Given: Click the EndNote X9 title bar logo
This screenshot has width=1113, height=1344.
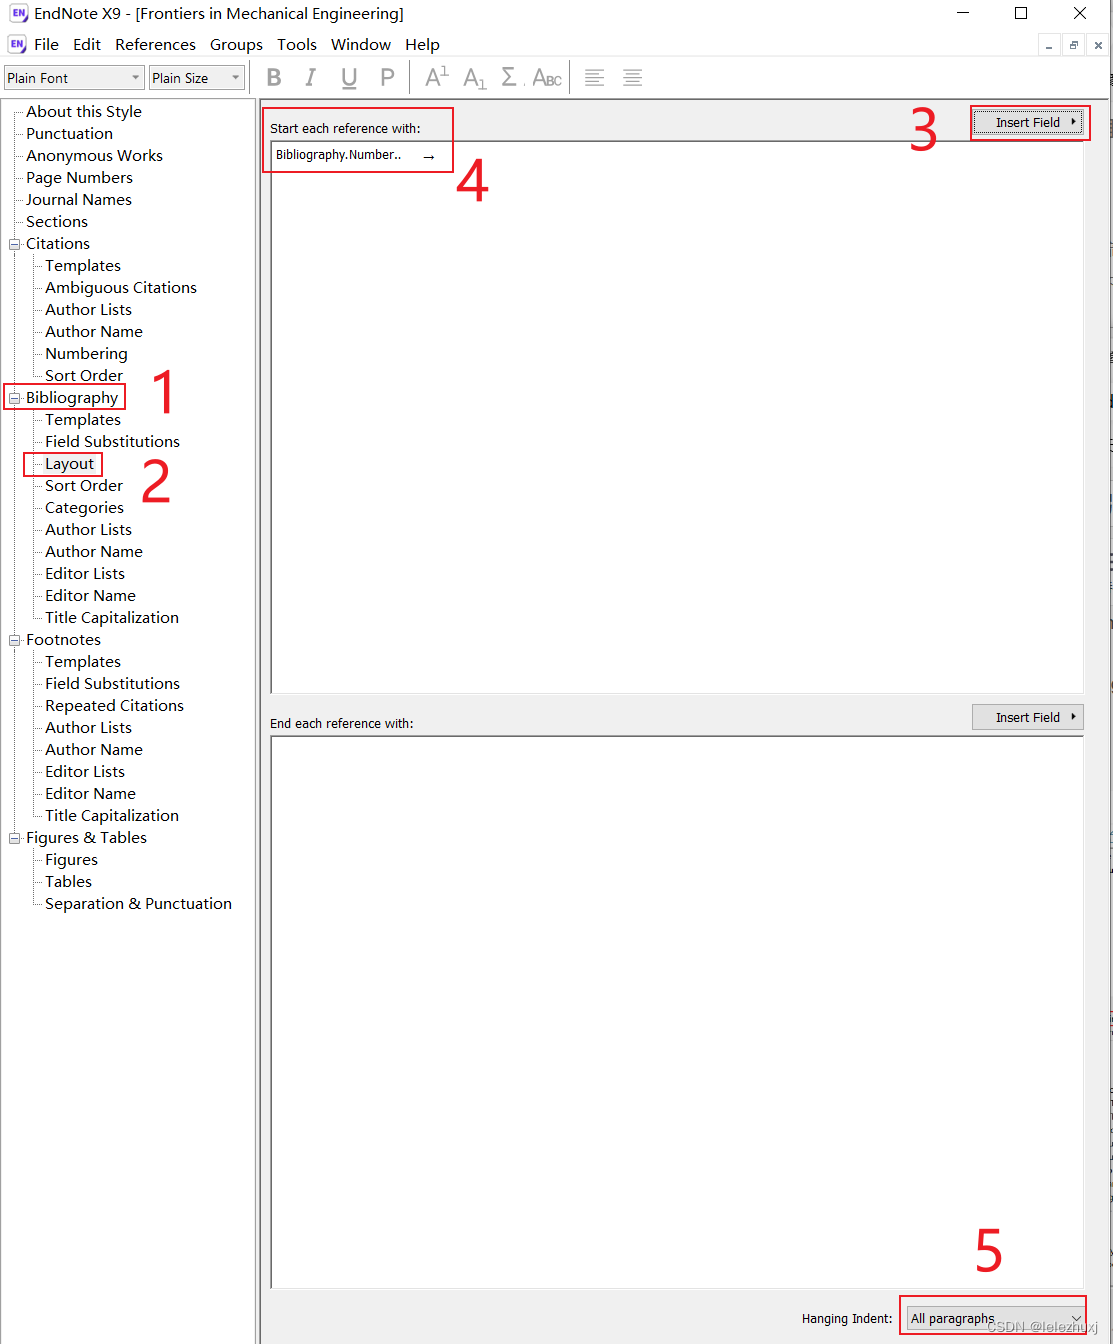Looking at the screenshot, I should tap(18, 14).
